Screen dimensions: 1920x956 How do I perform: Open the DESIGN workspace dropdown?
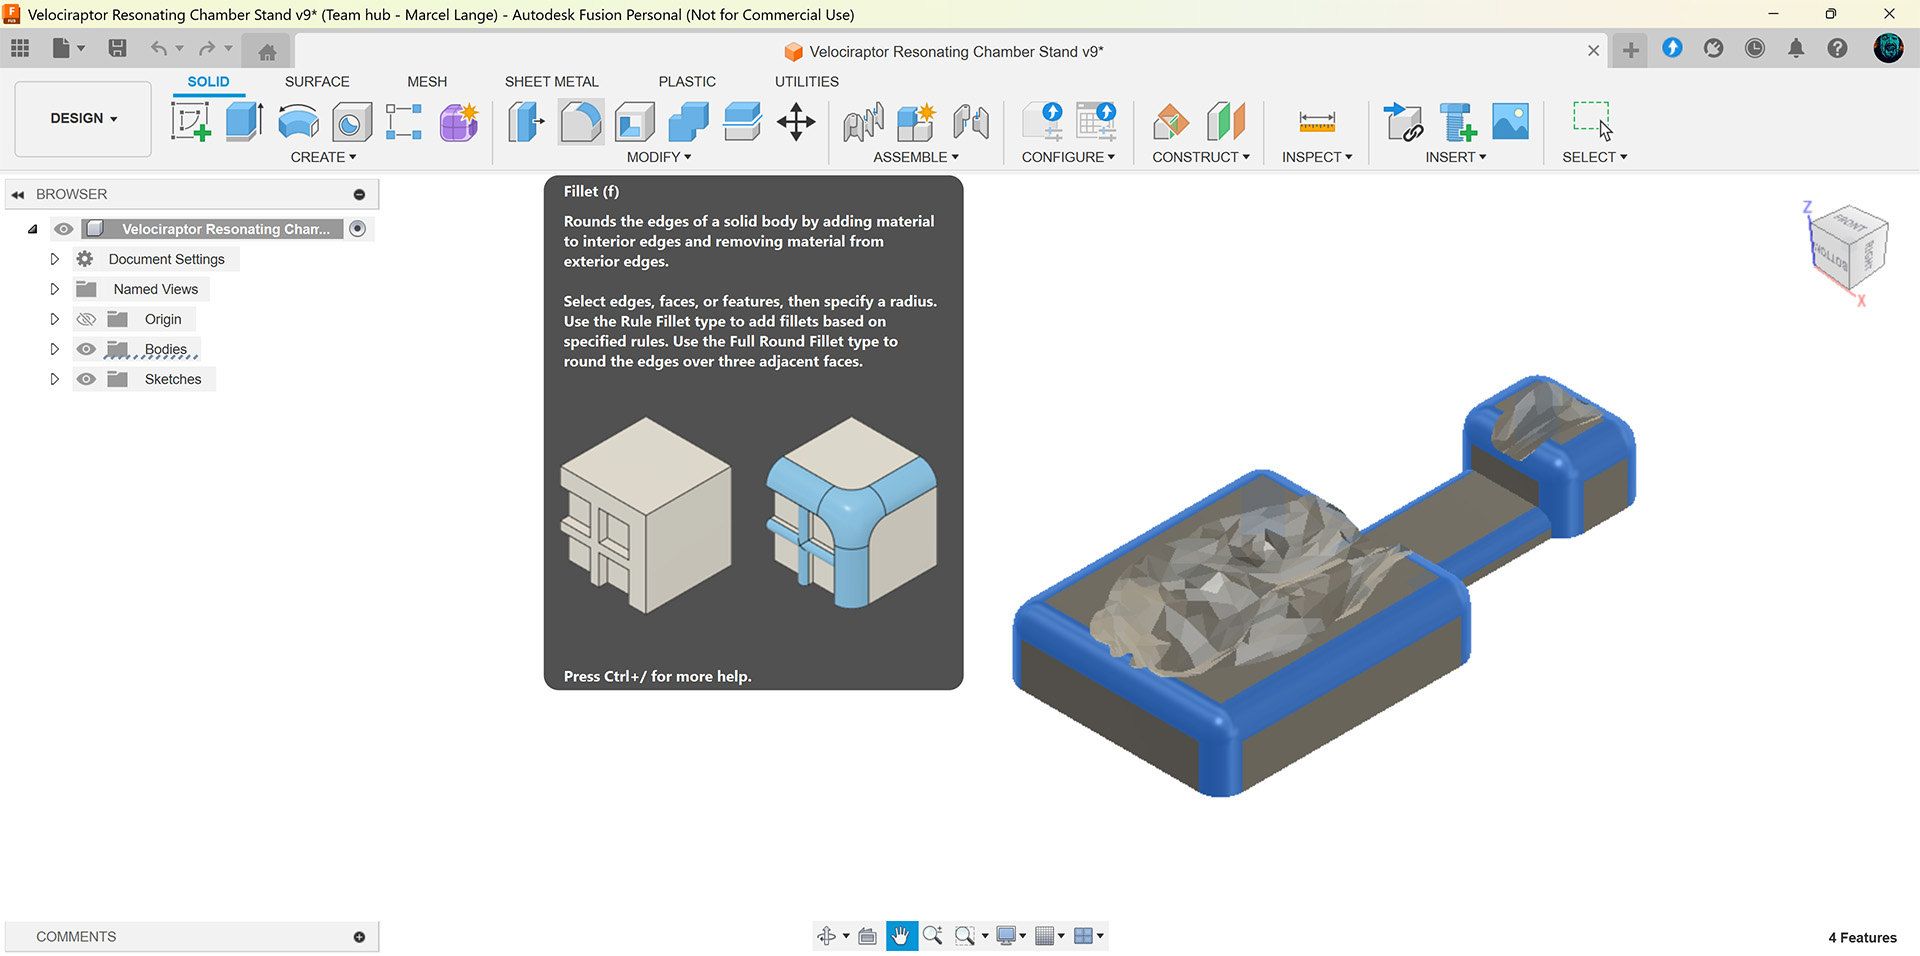[x=83, y=118]
